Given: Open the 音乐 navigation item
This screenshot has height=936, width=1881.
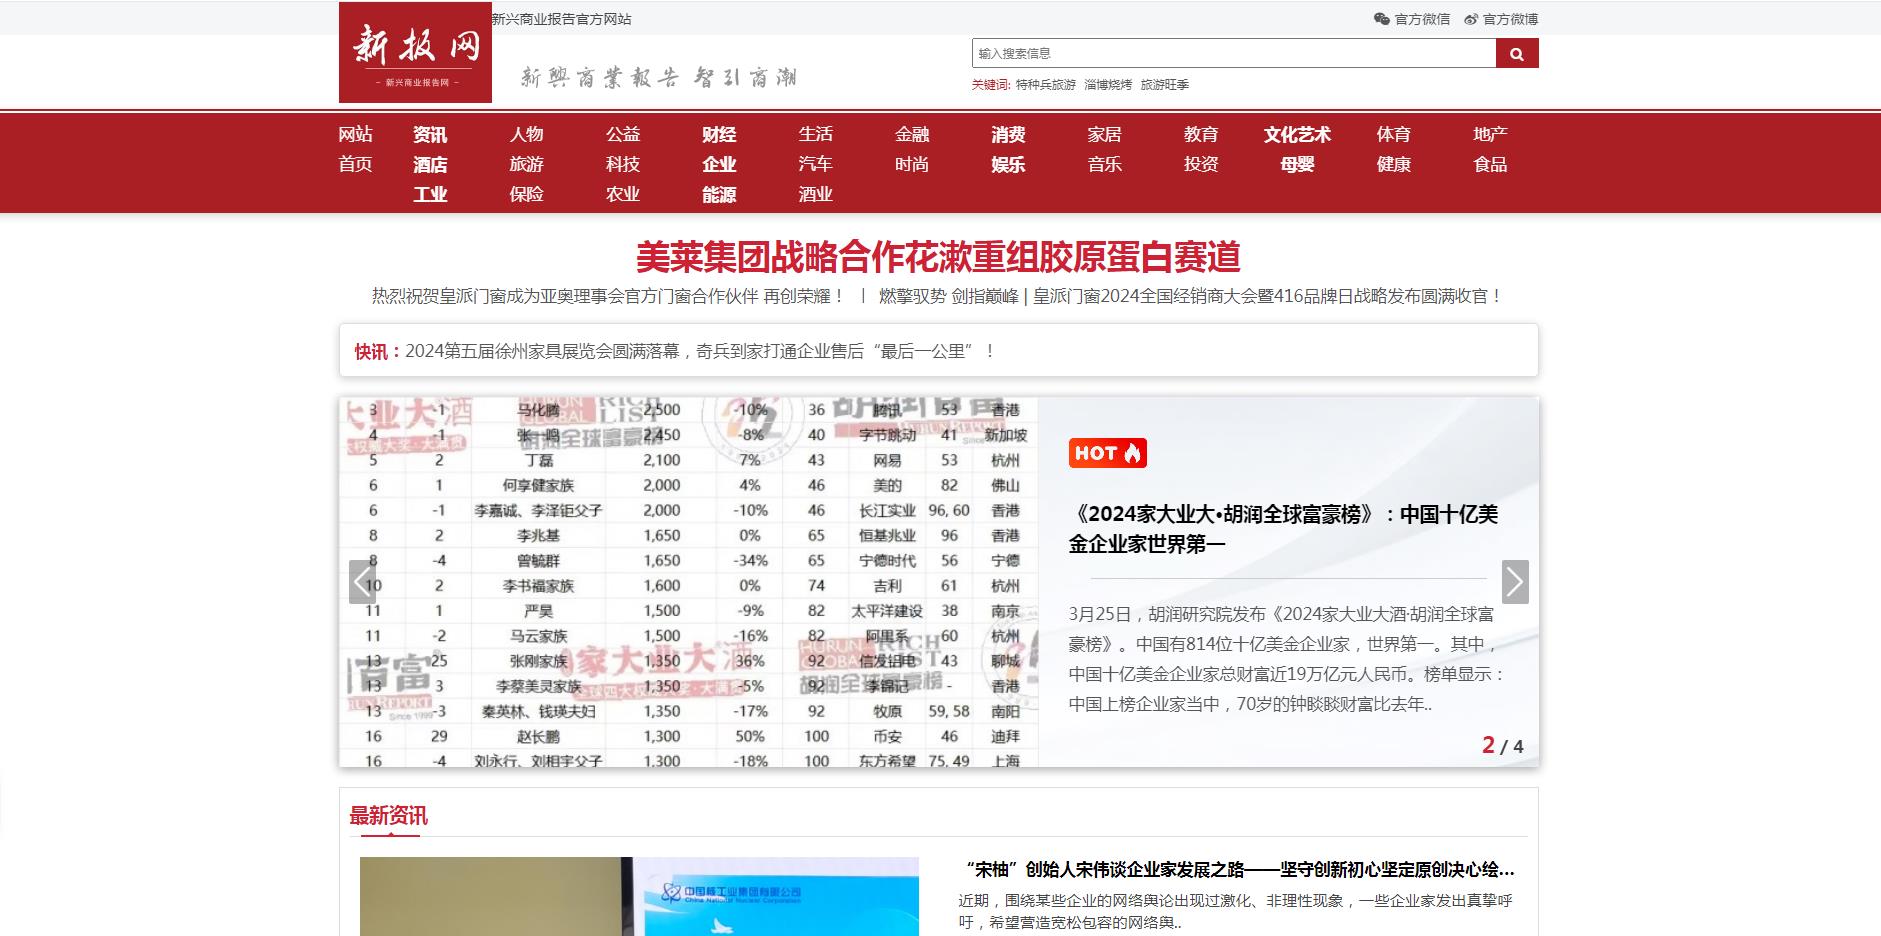Looking at the screenshot, I should [x=1104, y=165].
